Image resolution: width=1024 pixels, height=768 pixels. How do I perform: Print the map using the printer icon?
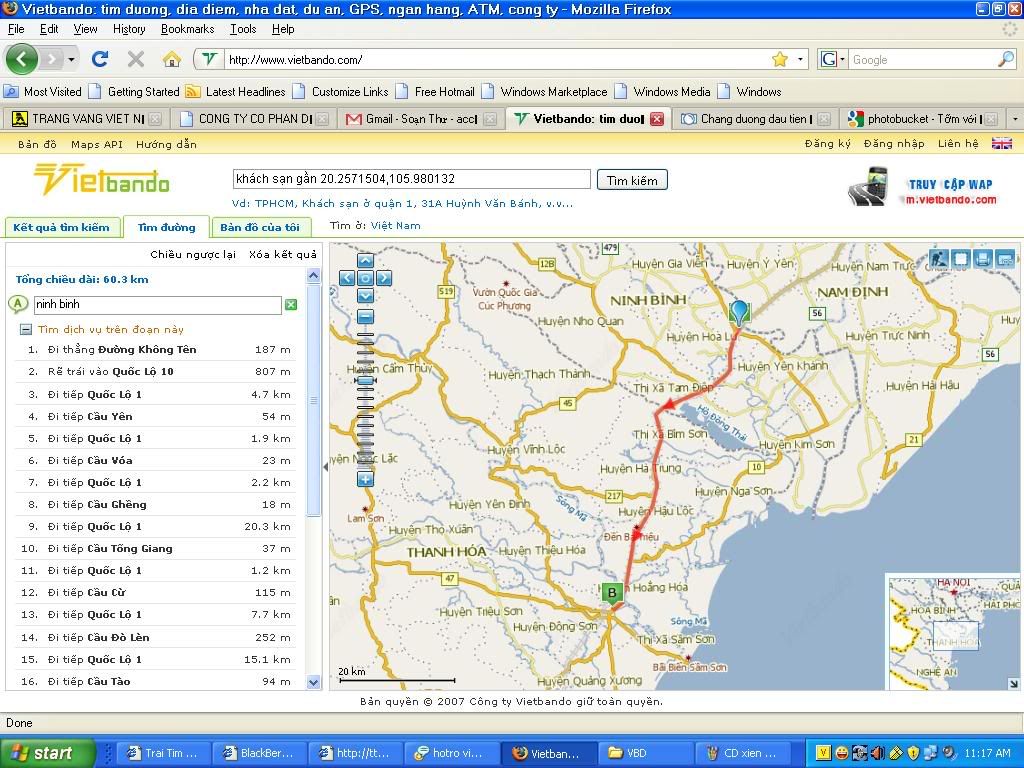[983, 259]
